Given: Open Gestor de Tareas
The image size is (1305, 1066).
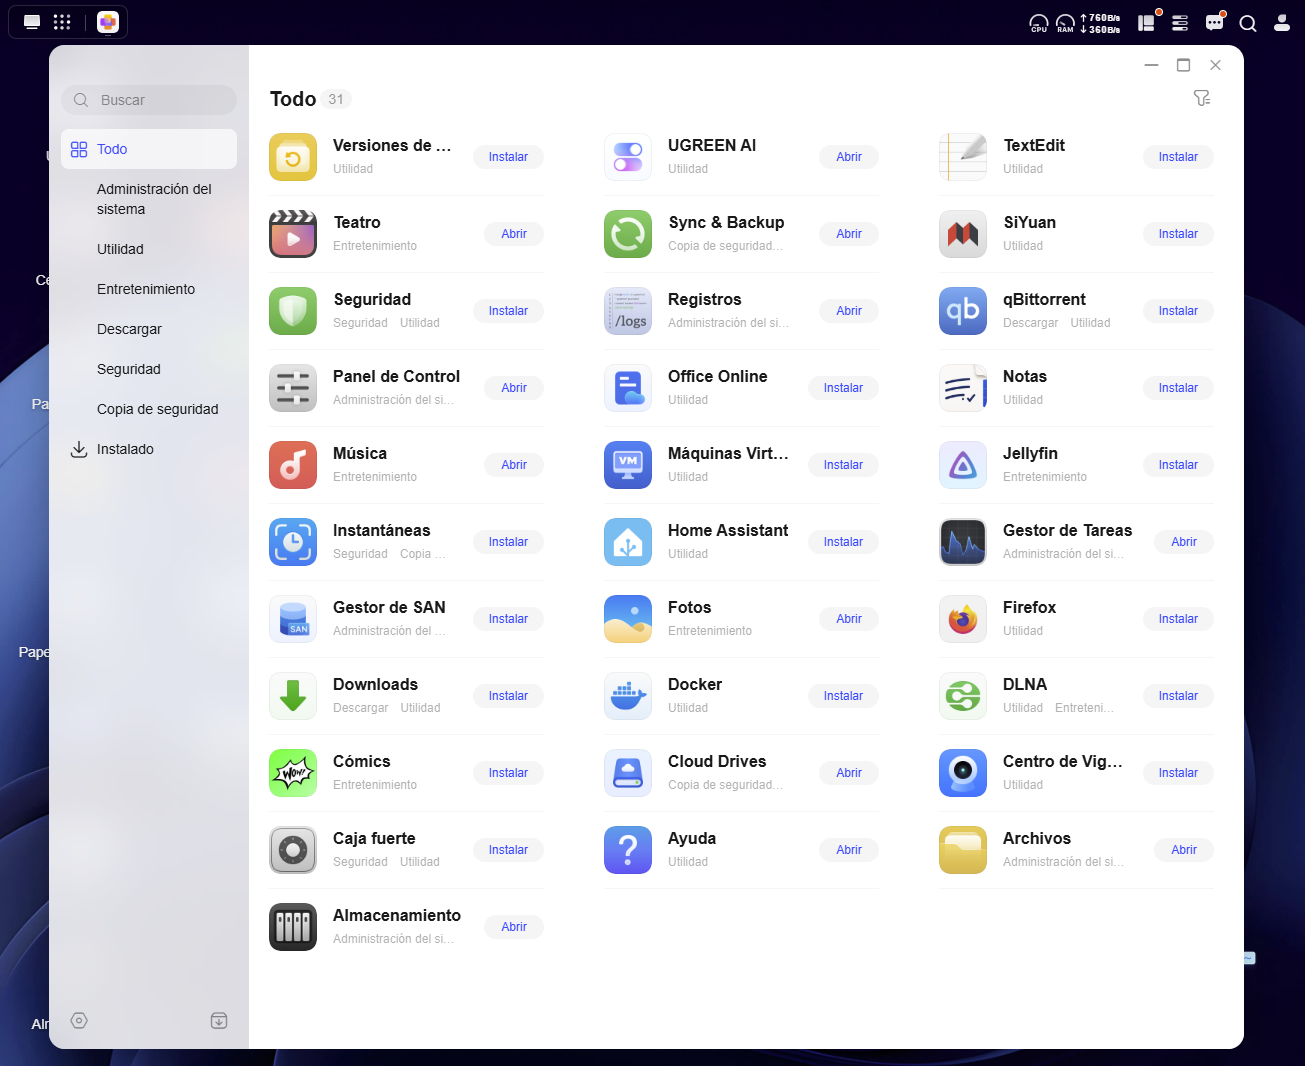Looking at the screenshot, I should pyautogui.click(x=1184, y=542).
